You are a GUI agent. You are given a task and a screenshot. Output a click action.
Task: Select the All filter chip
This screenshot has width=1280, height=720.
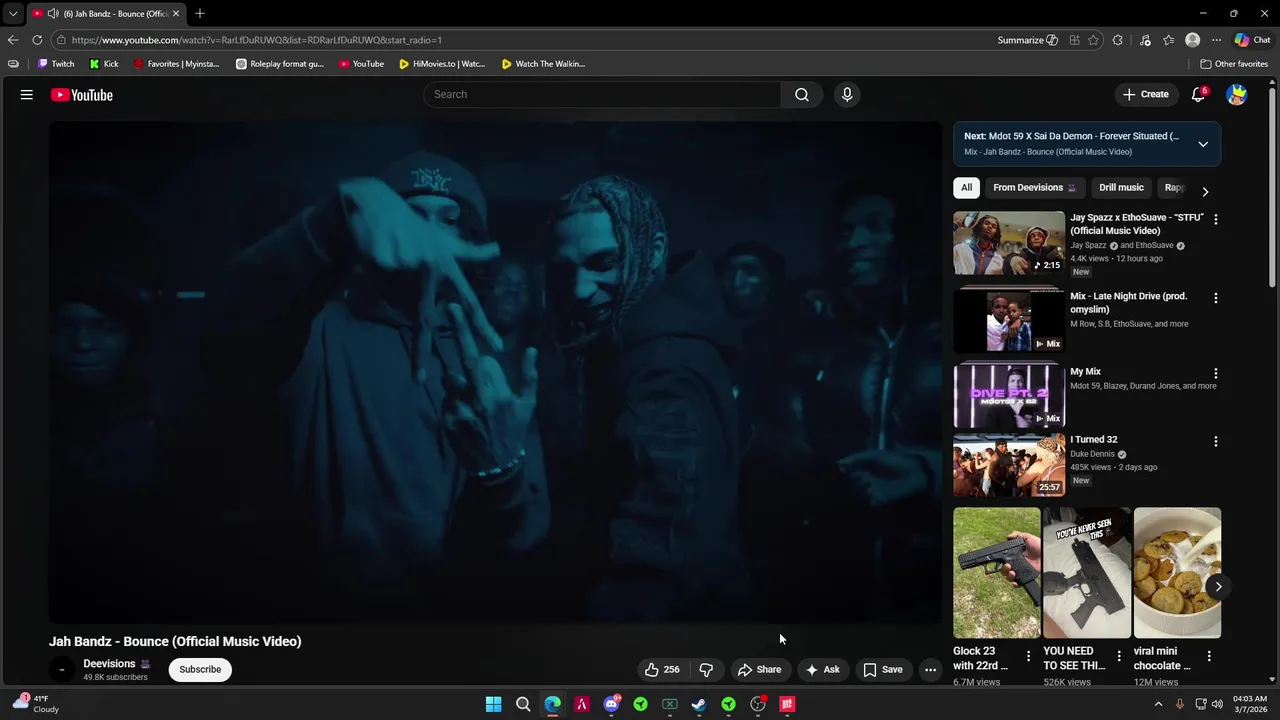(966, 188)
